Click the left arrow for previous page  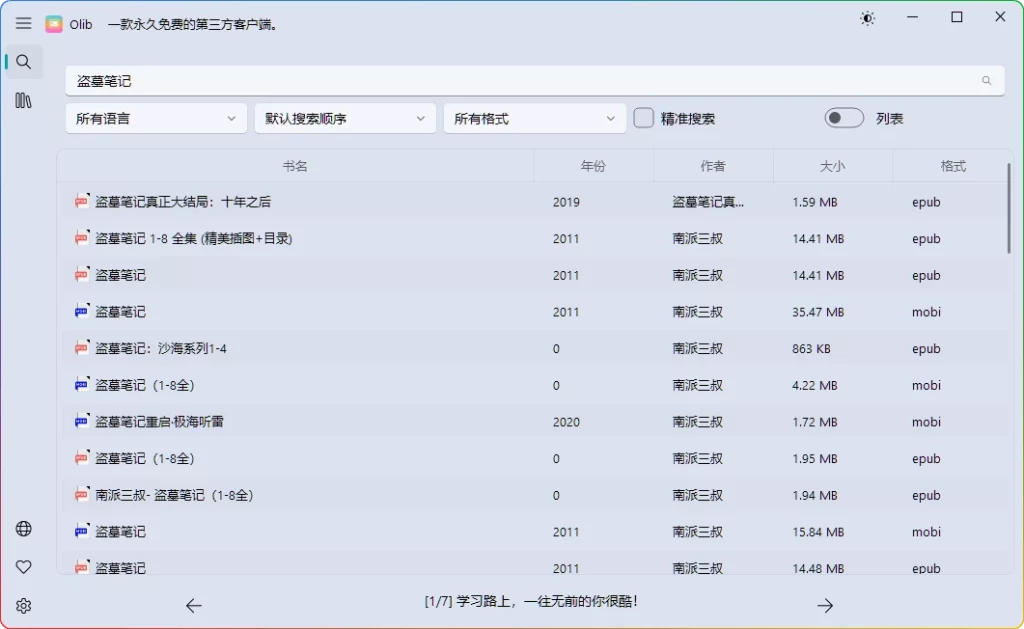(193, 605)
